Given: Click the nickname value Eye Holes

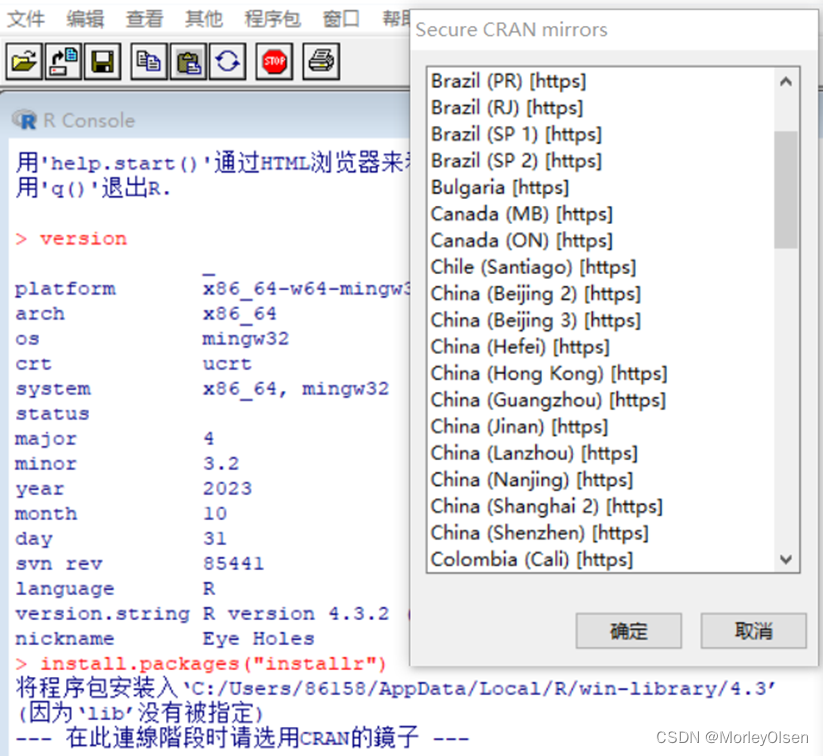Looking at the screenshot, I should pyautogui.click(x=258, y=639).
